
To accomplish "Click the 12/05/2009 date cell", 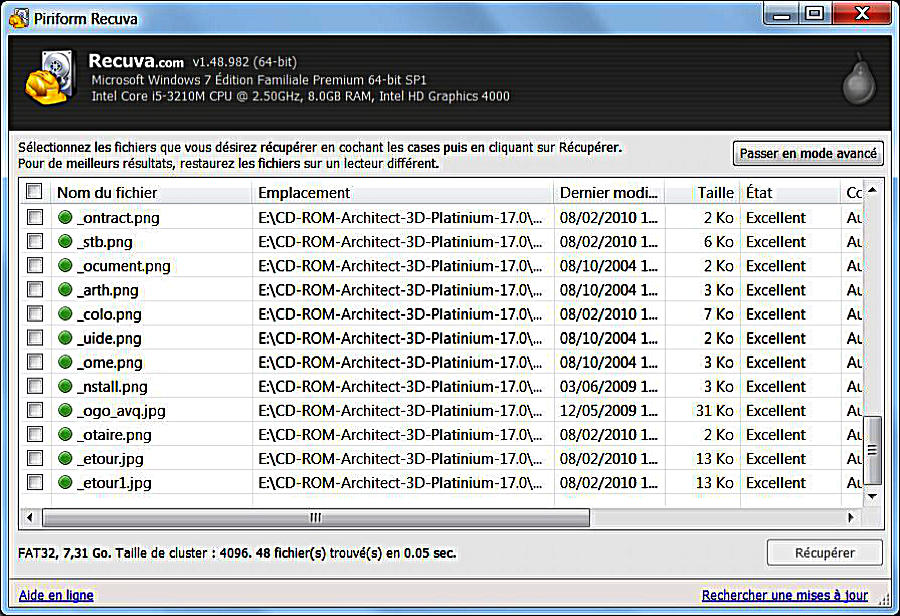I will 609,411.
